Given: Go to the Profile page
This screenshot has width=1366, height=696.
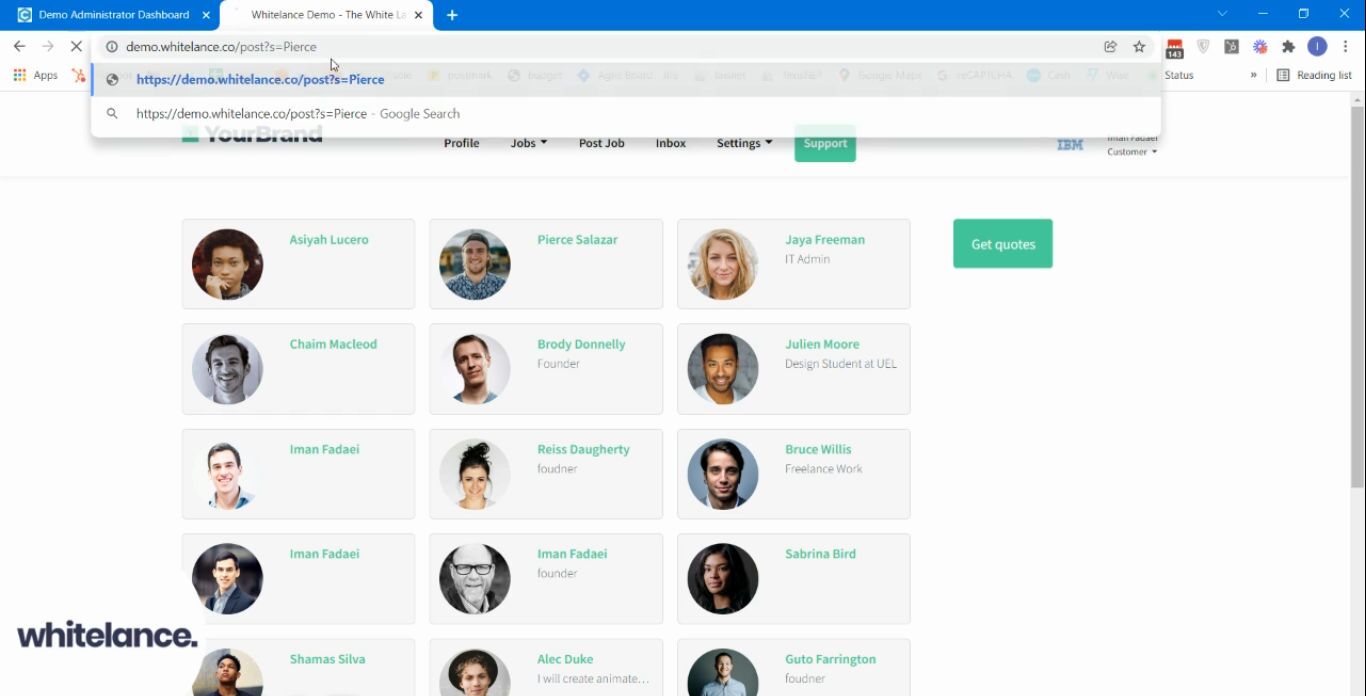Looking at the screenshot, I should click(461, 143).
